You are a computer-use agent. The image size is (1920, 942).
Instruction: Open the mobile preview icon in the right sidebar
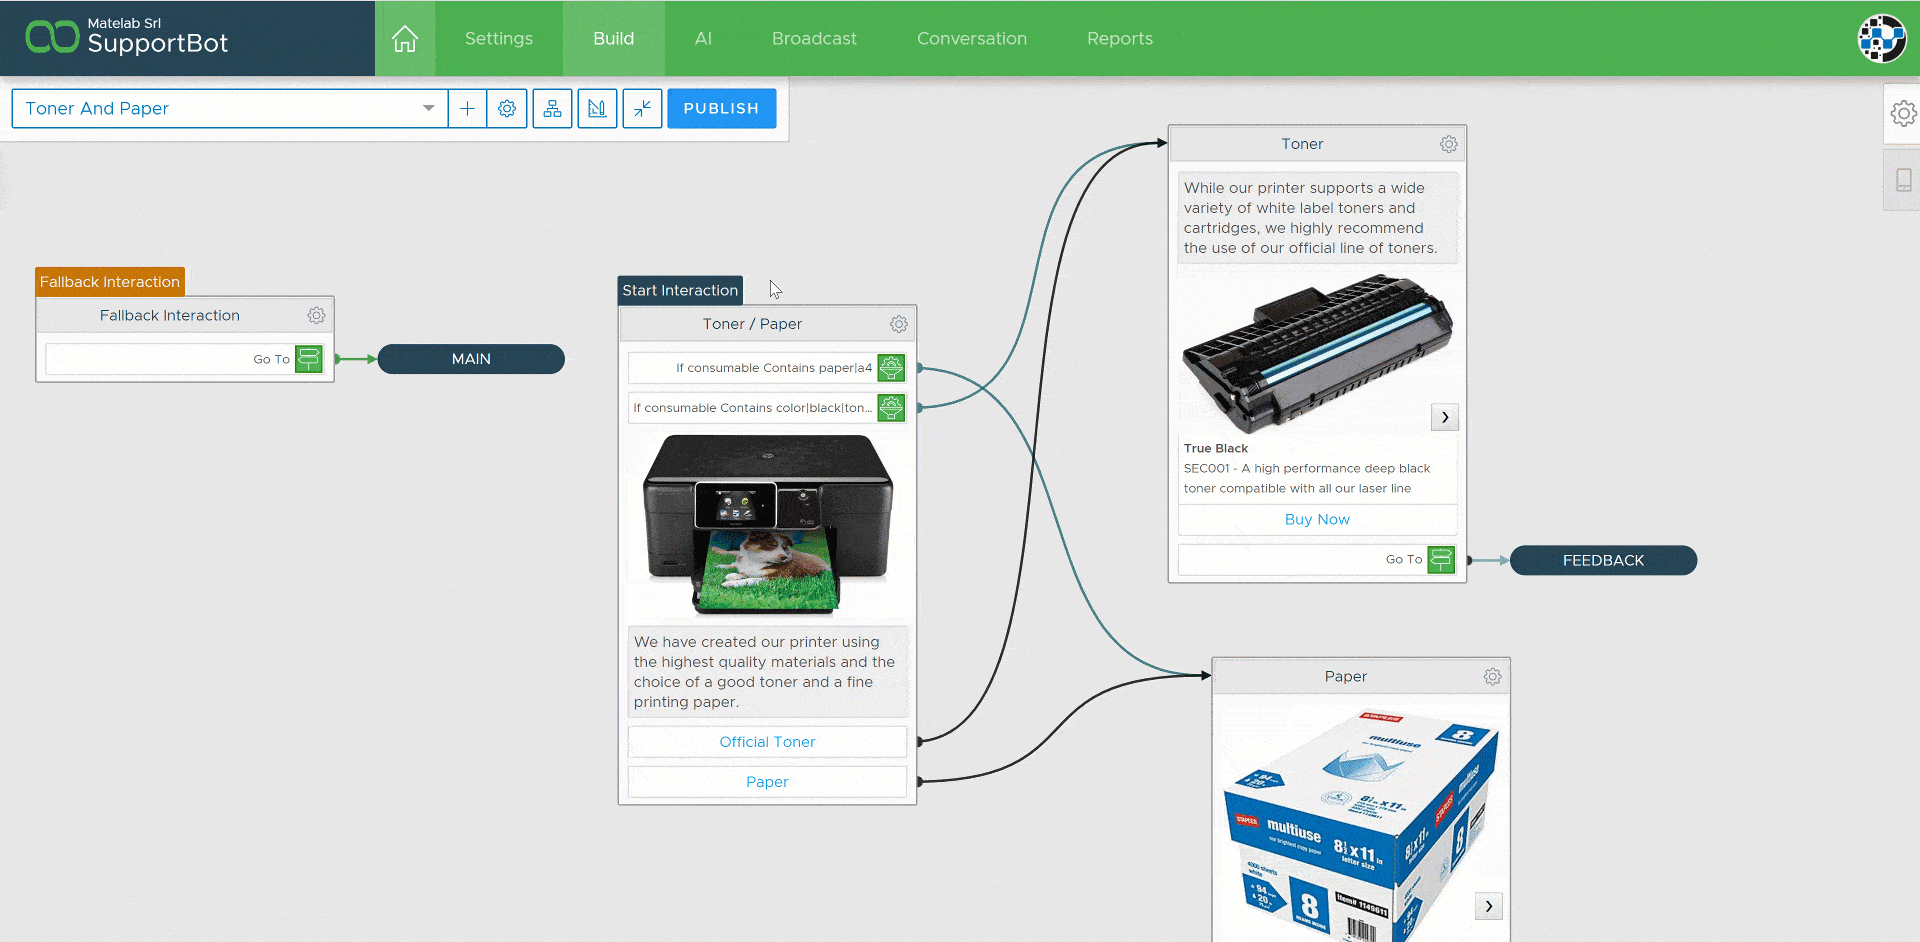pyautogui.click(x=1903, y=180)
